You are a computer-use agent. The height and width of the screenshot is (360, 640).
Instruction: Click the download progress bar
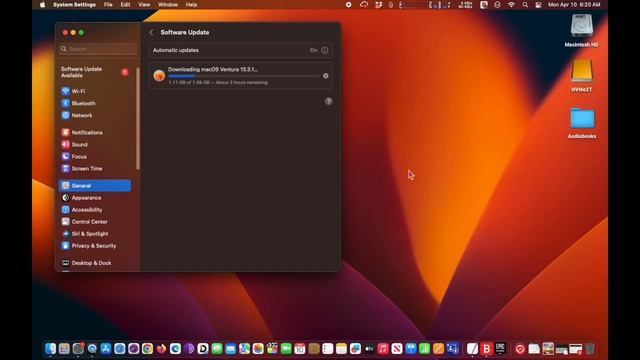[244, 76]
